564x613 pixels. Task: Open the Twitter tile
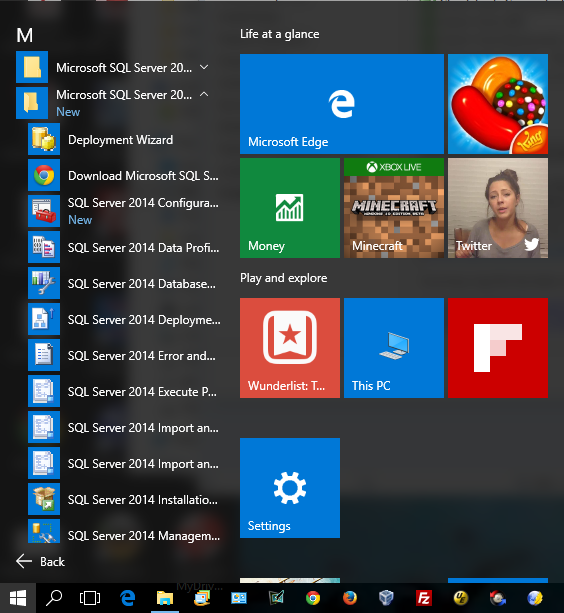pos(498,208)
